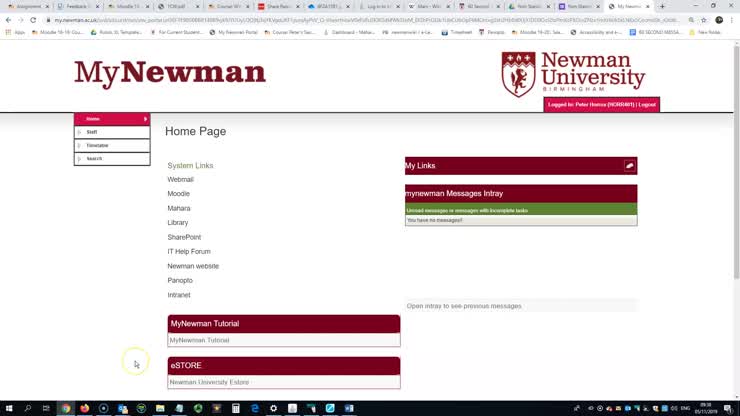The width and height of the screenshot is (740, 416).
Task: Open Firefox from the taskbar
Action: [x=84, y=408]
